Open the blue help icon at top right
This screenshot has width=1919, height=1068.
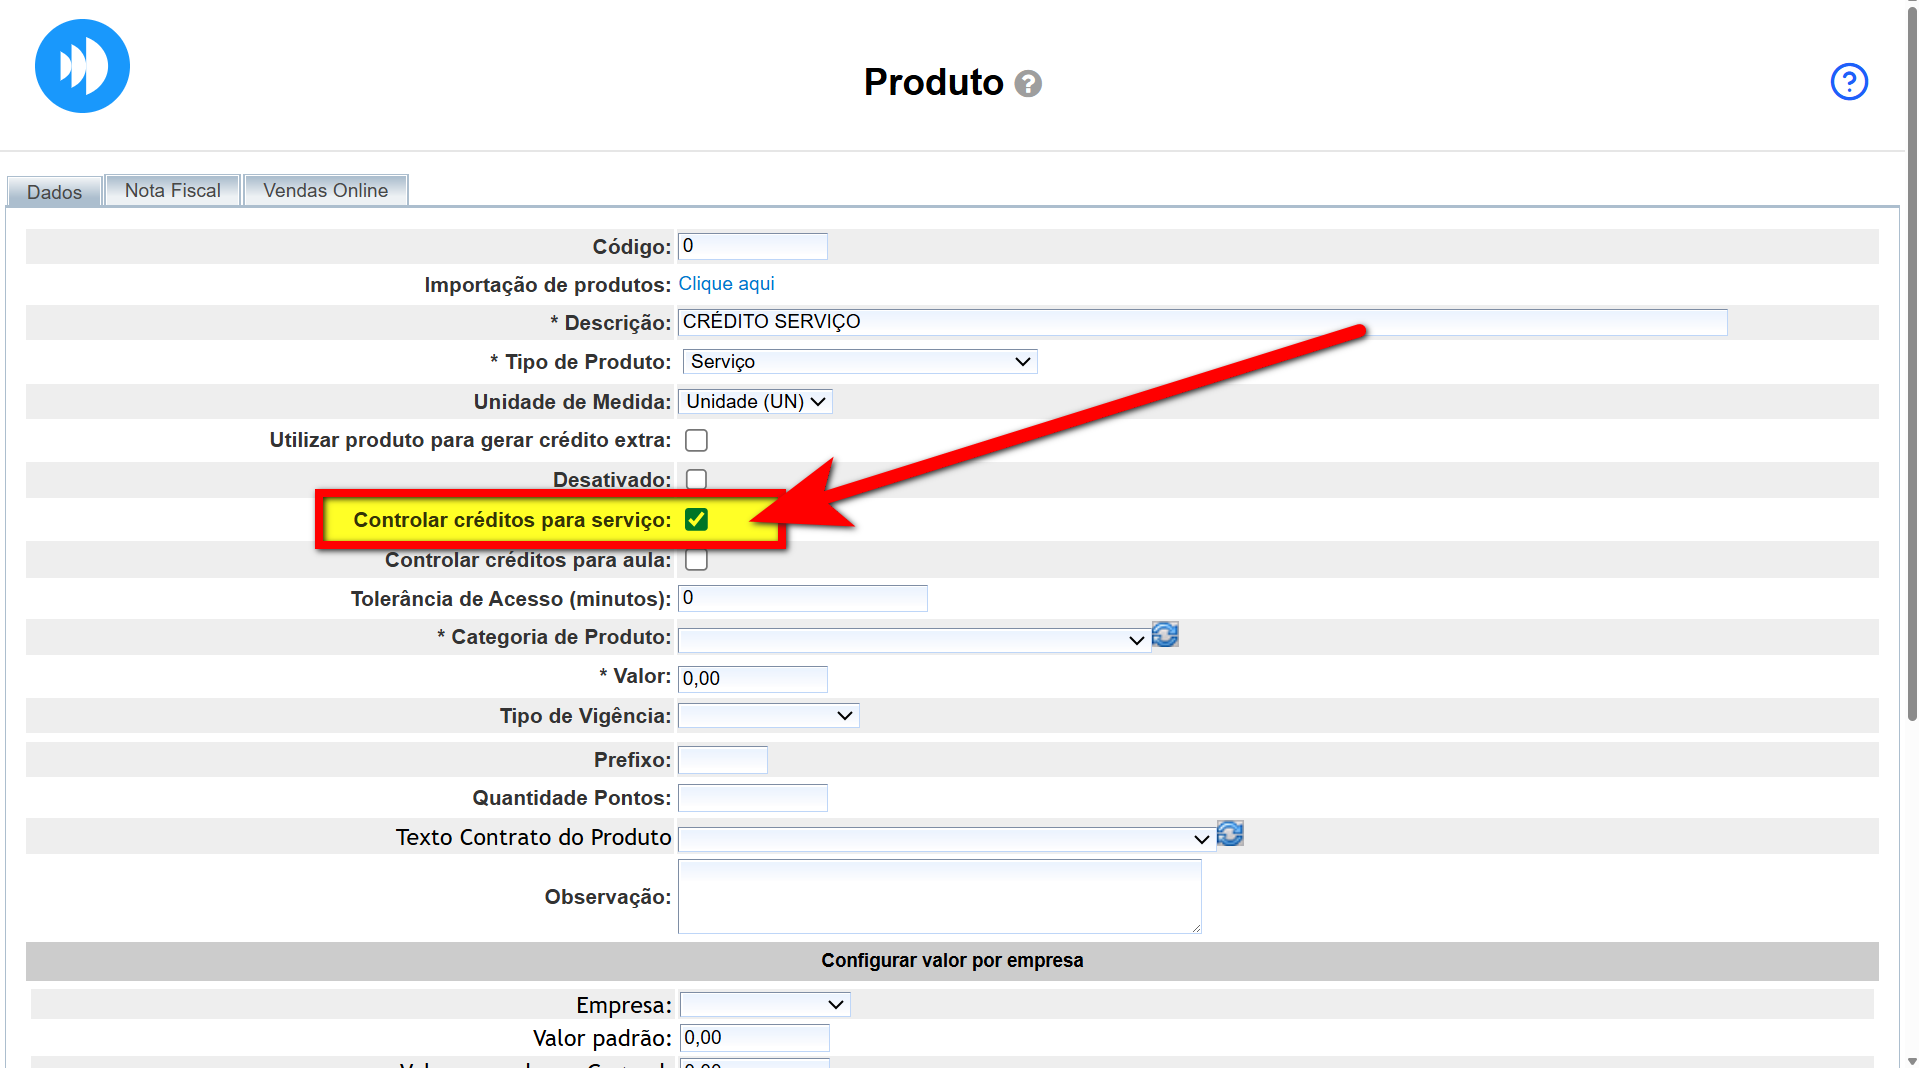coord(1848,82)
